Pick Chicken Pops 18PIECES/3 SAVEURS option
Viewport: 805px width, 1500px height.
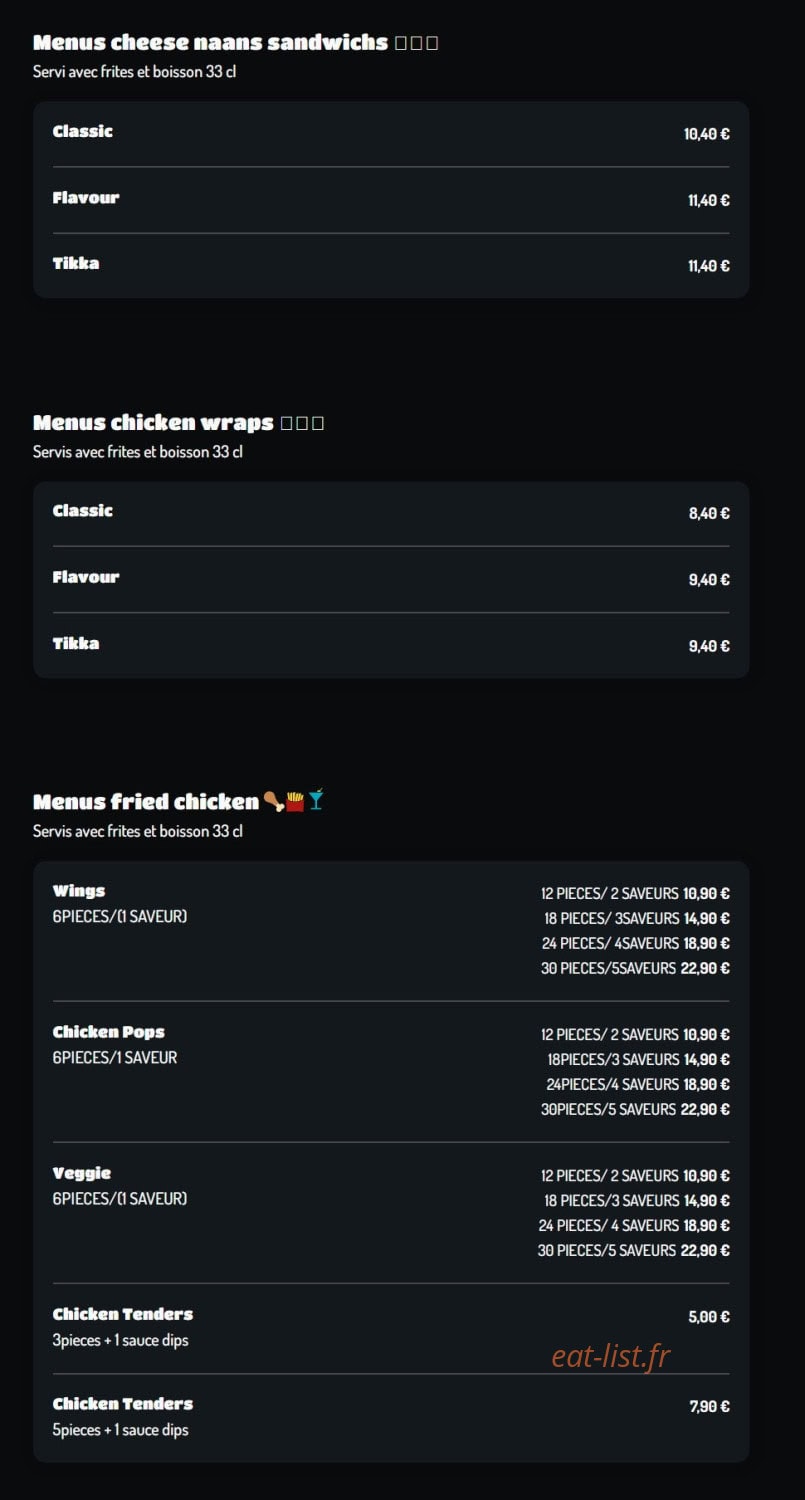638,1059
